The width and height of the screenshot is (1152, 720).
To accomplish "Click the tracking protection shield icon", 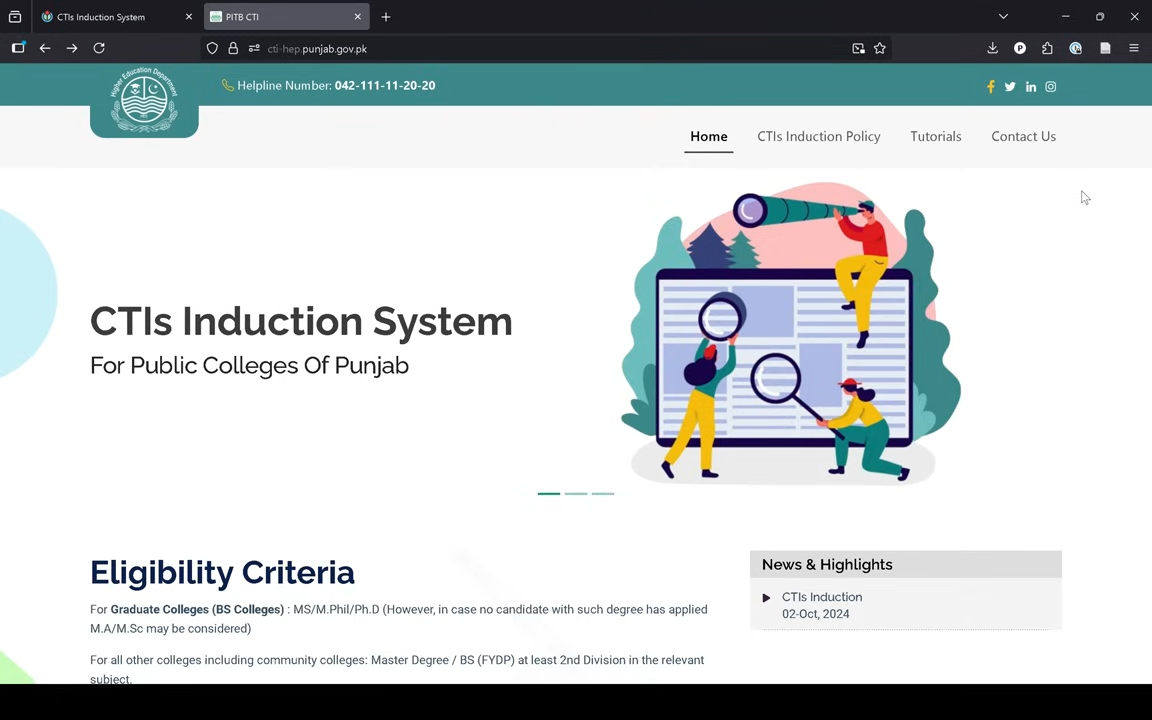I will pos(212,48).
